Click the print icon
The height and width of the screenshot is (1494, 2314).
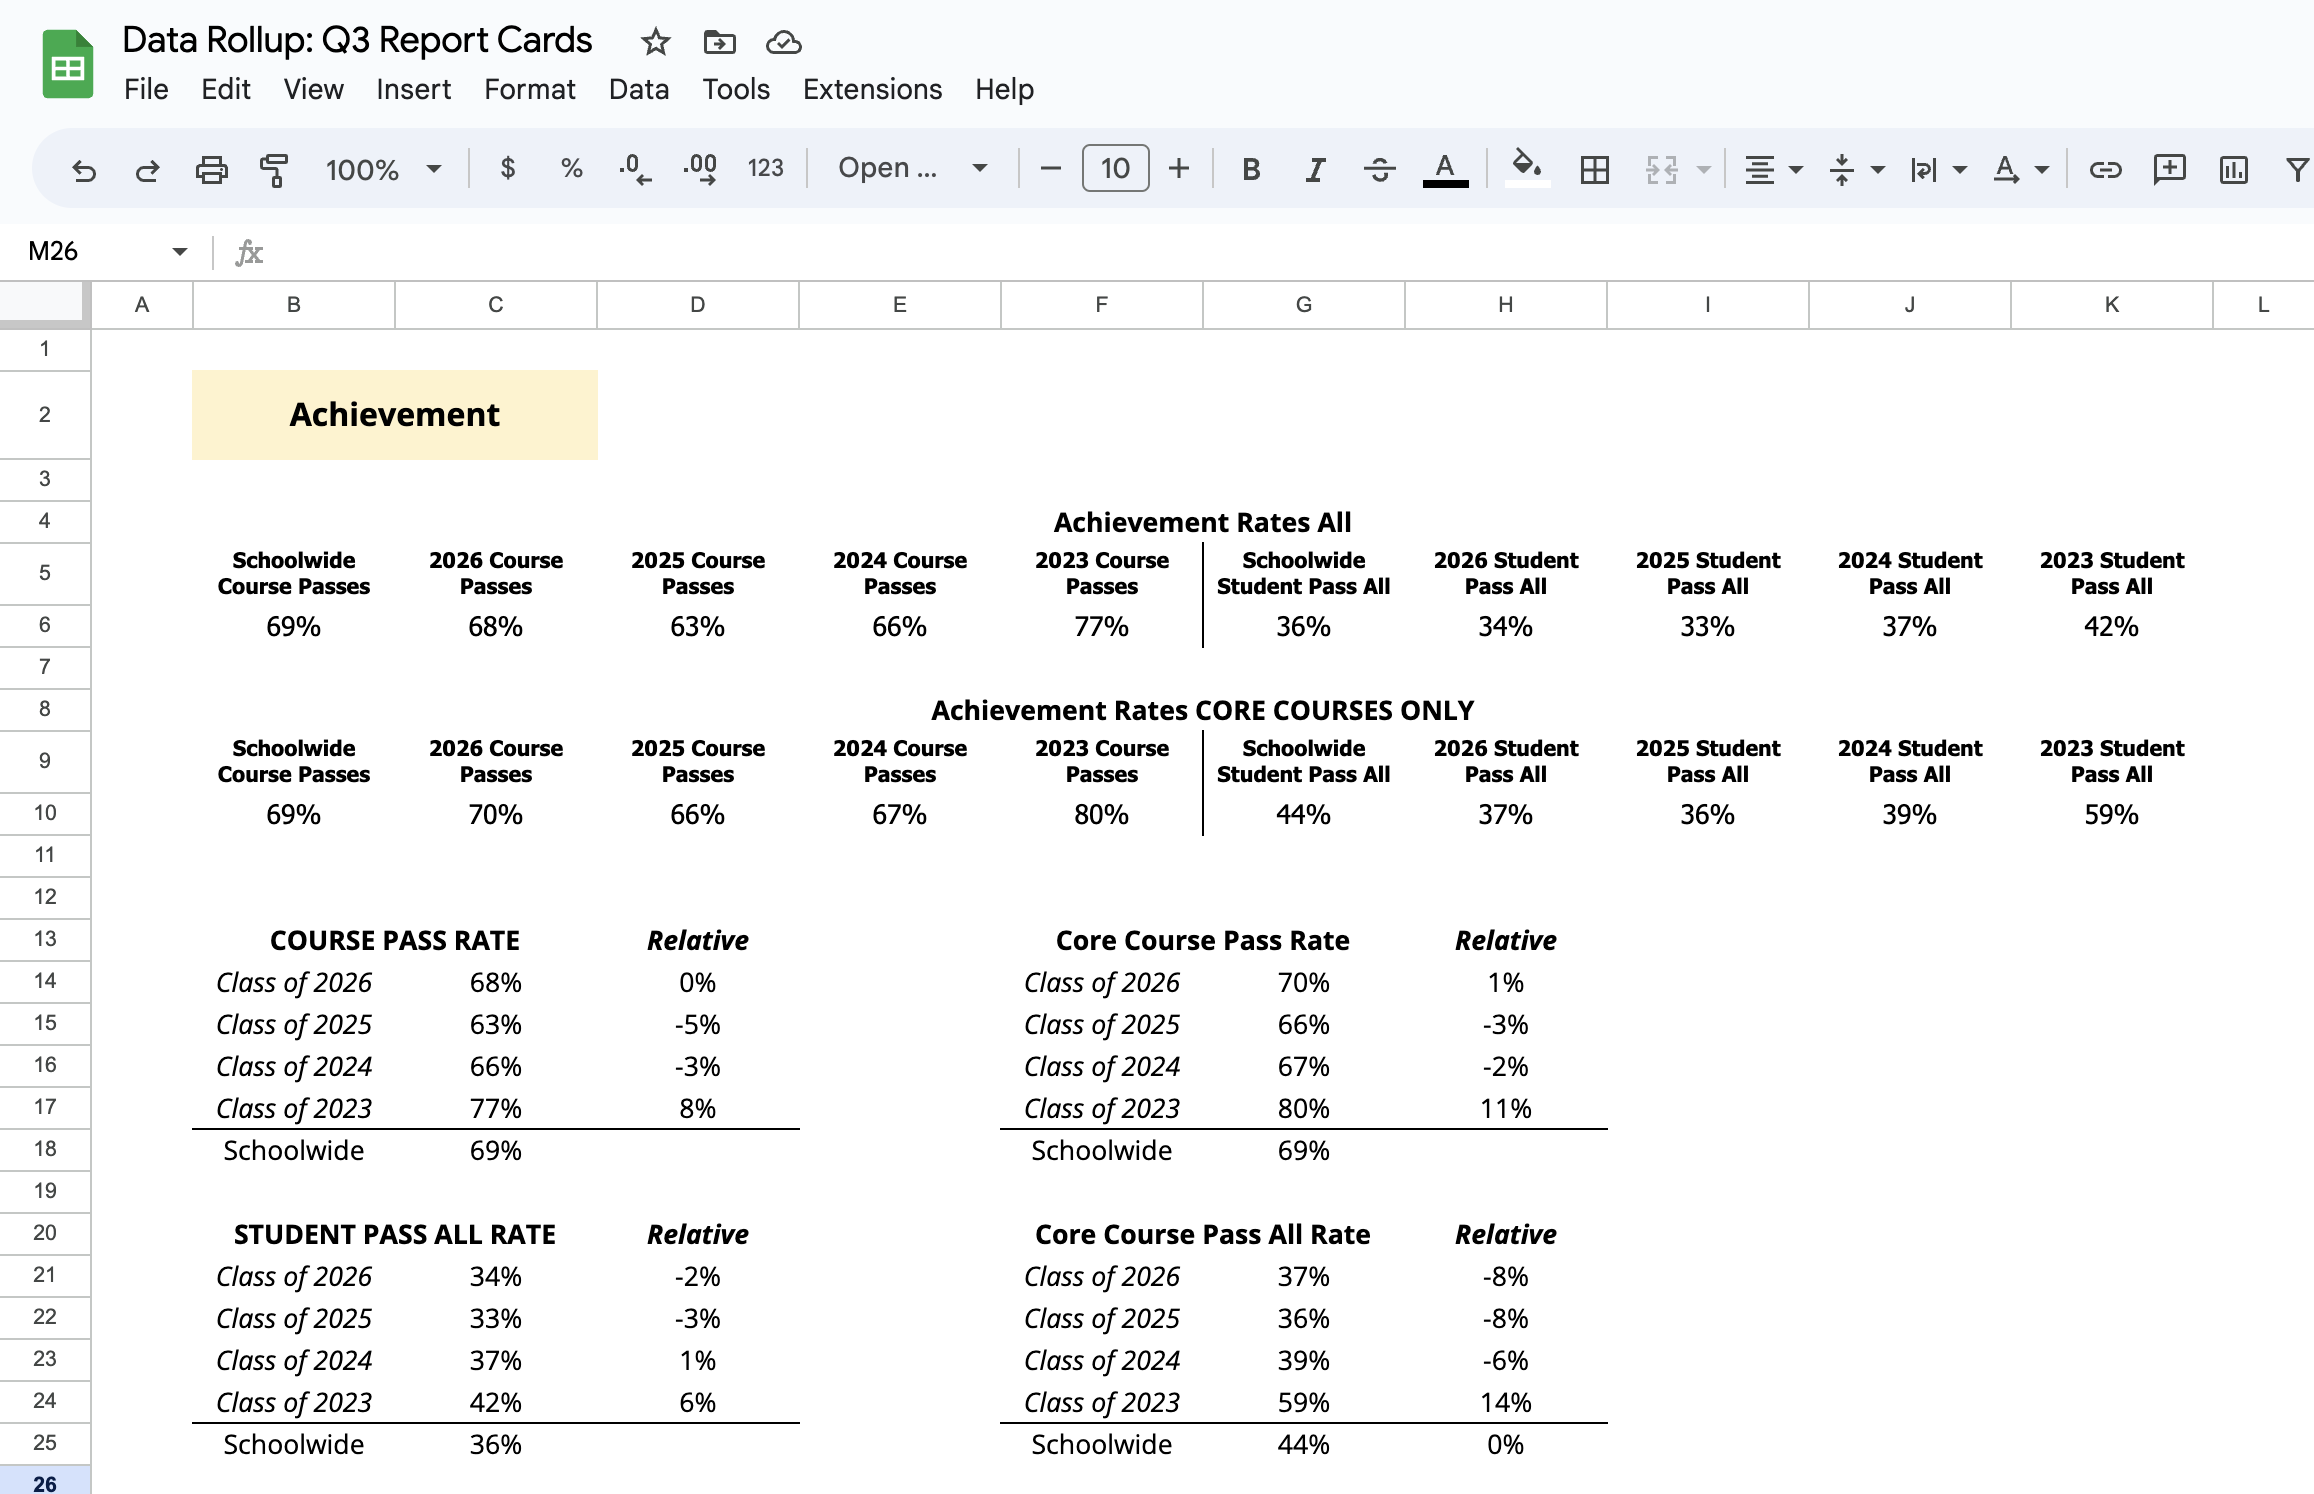pyautogui.click(x=211, y=170)
